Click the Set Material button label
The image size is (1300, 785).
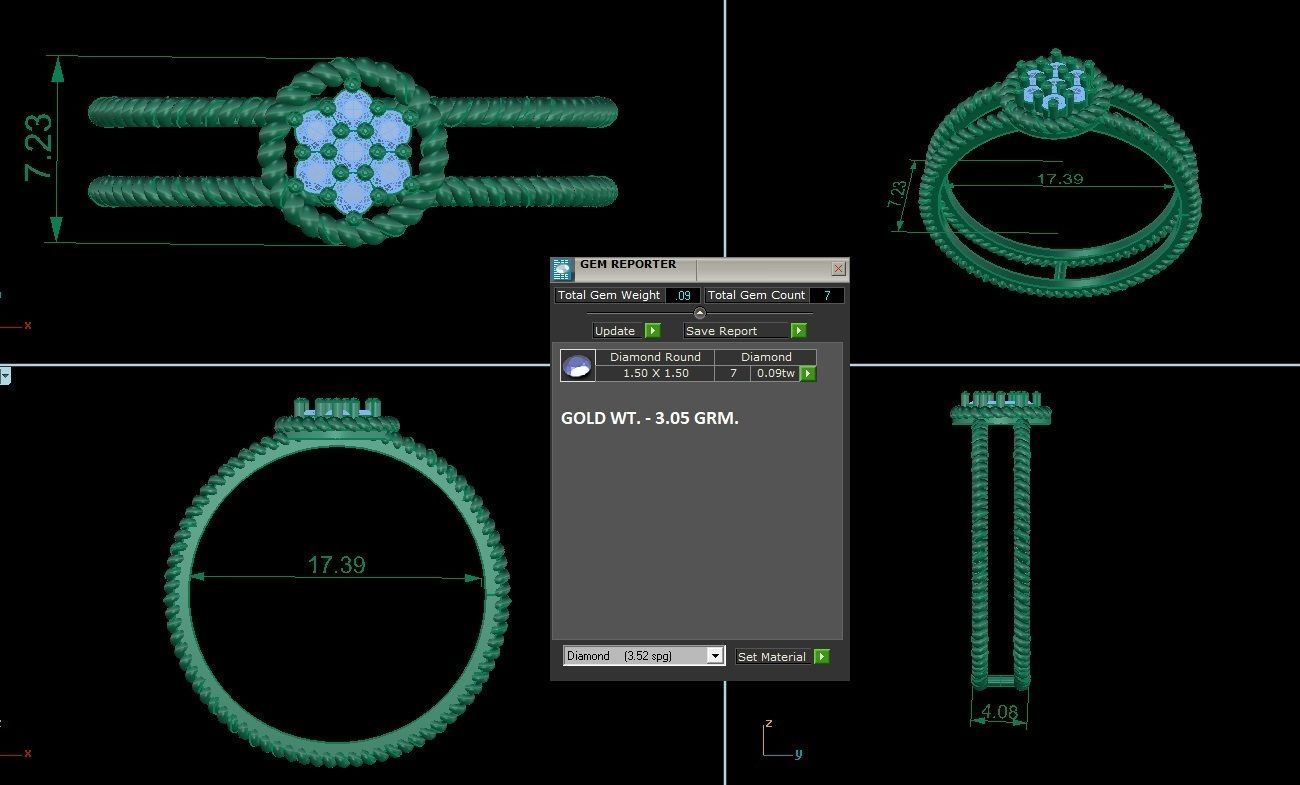pos(771,657)
